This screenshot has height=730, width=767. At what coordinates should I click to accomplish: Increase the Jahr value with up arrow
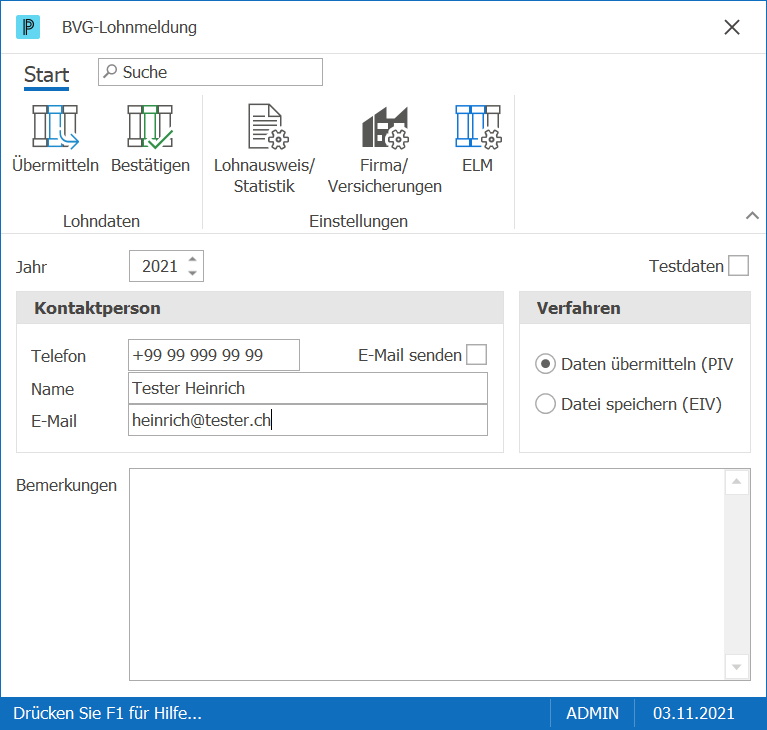(x=193, y=259)
